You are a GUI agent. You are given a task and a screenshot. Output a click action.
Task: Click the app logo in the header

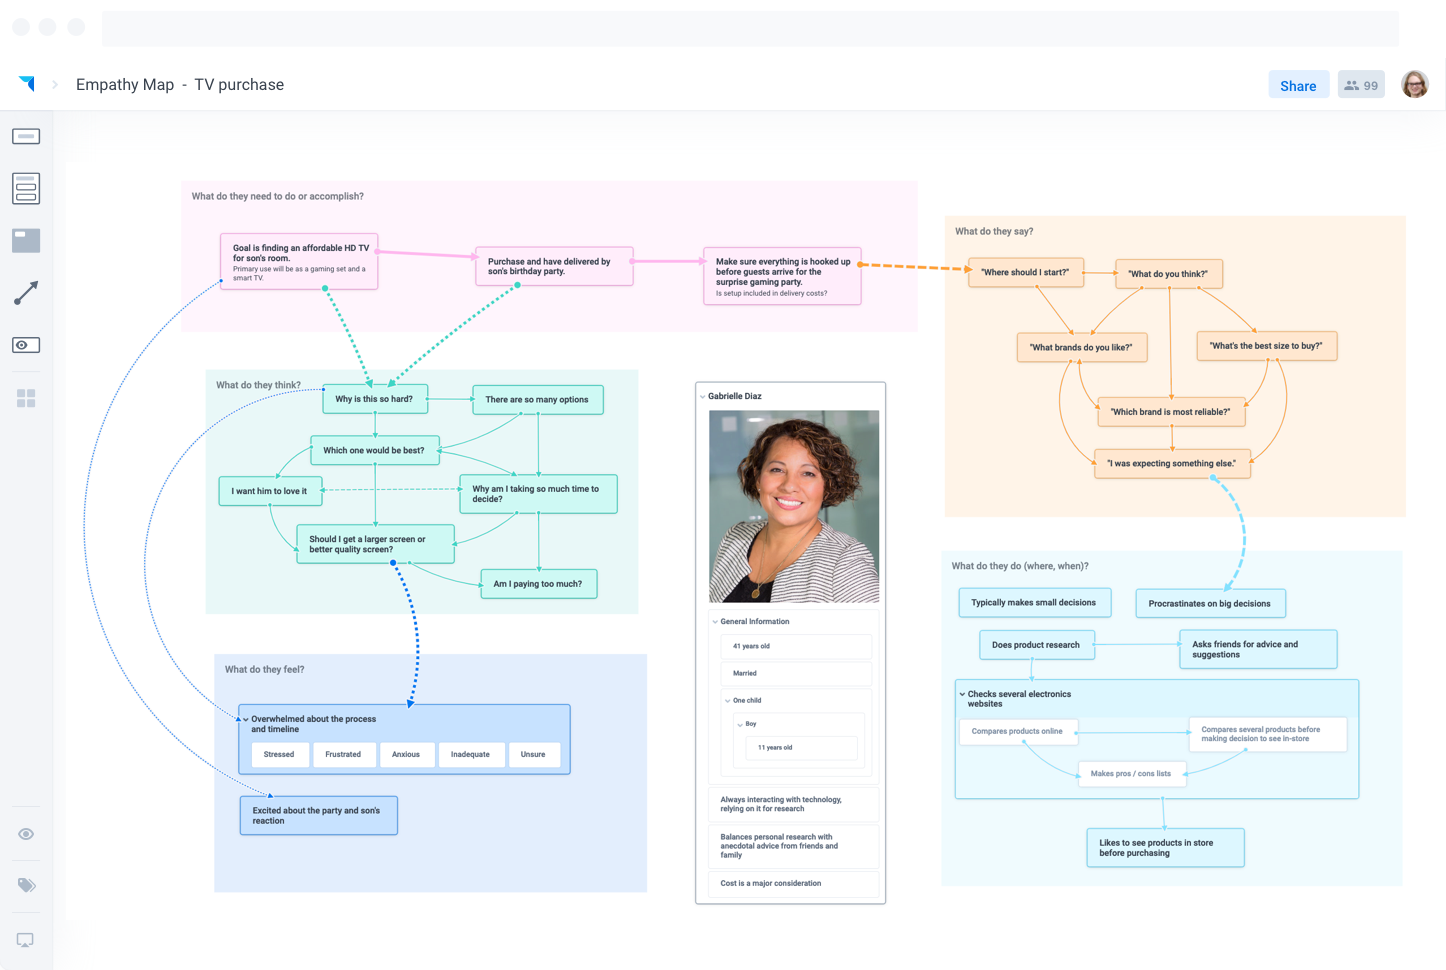(25, 84)
